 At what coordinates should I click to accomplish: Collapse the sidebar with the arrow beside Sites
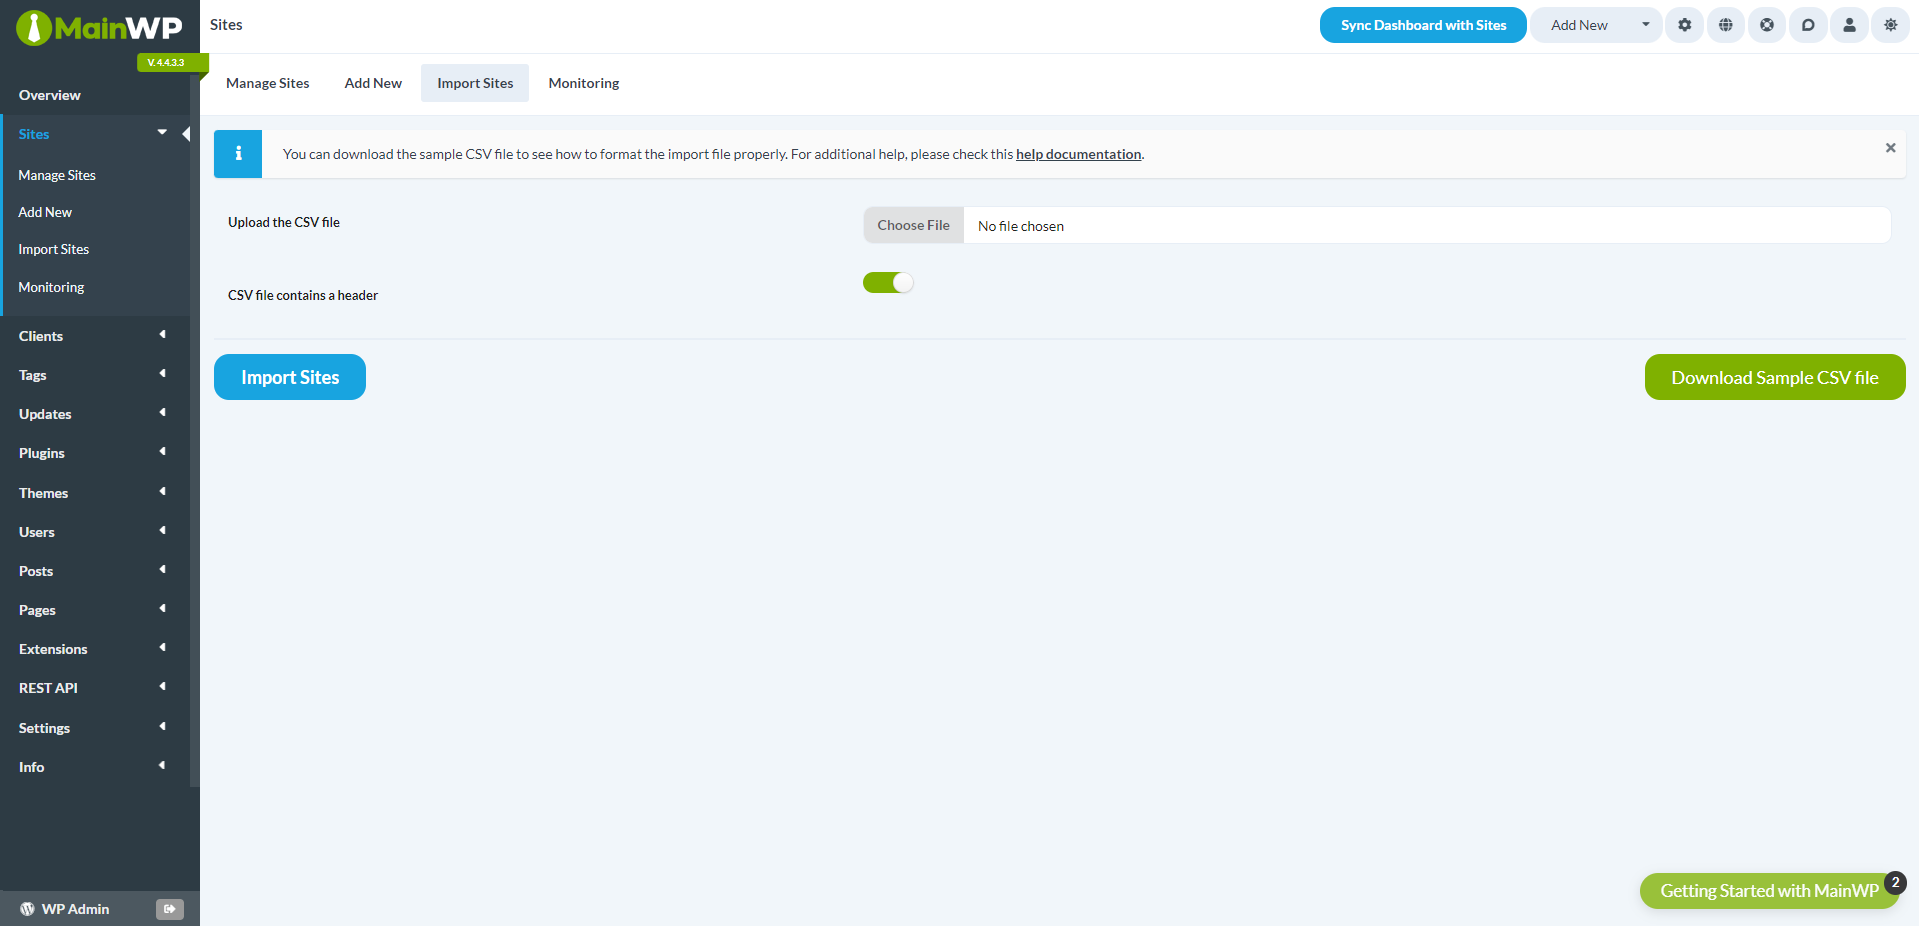[x=186, y=134]
